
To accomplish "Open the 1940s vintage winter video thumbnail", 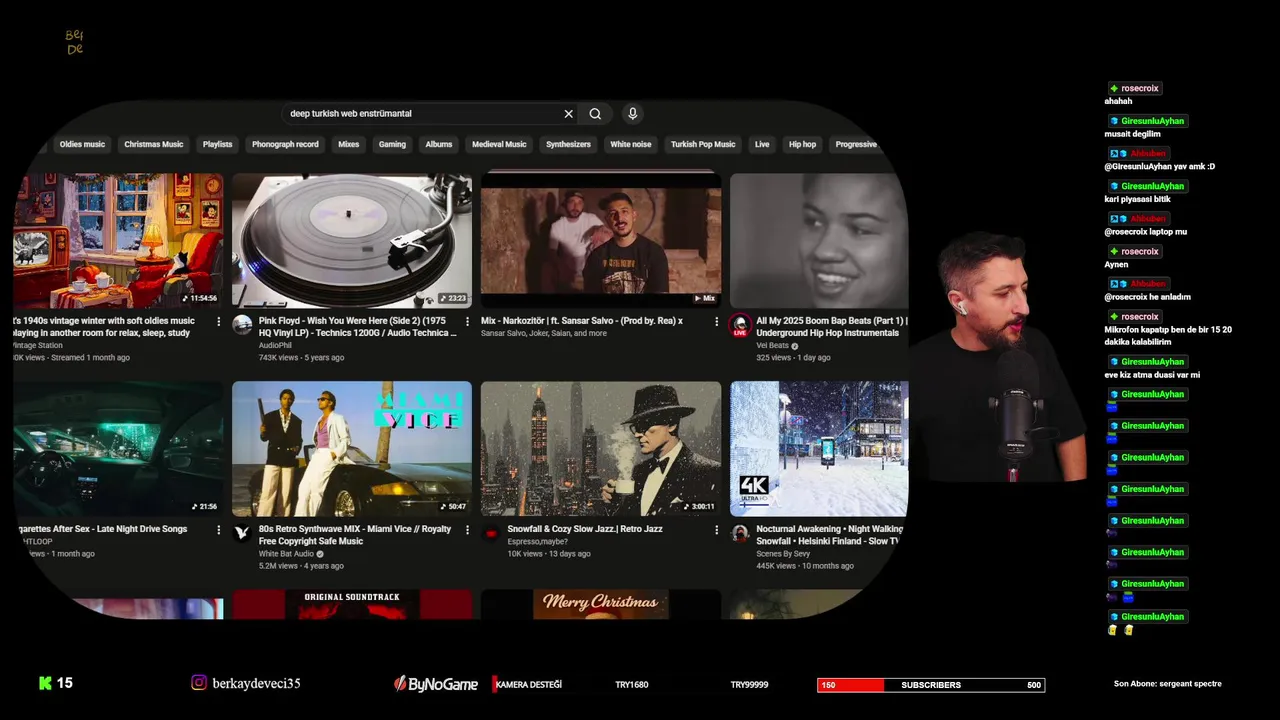I will point(118,240).
